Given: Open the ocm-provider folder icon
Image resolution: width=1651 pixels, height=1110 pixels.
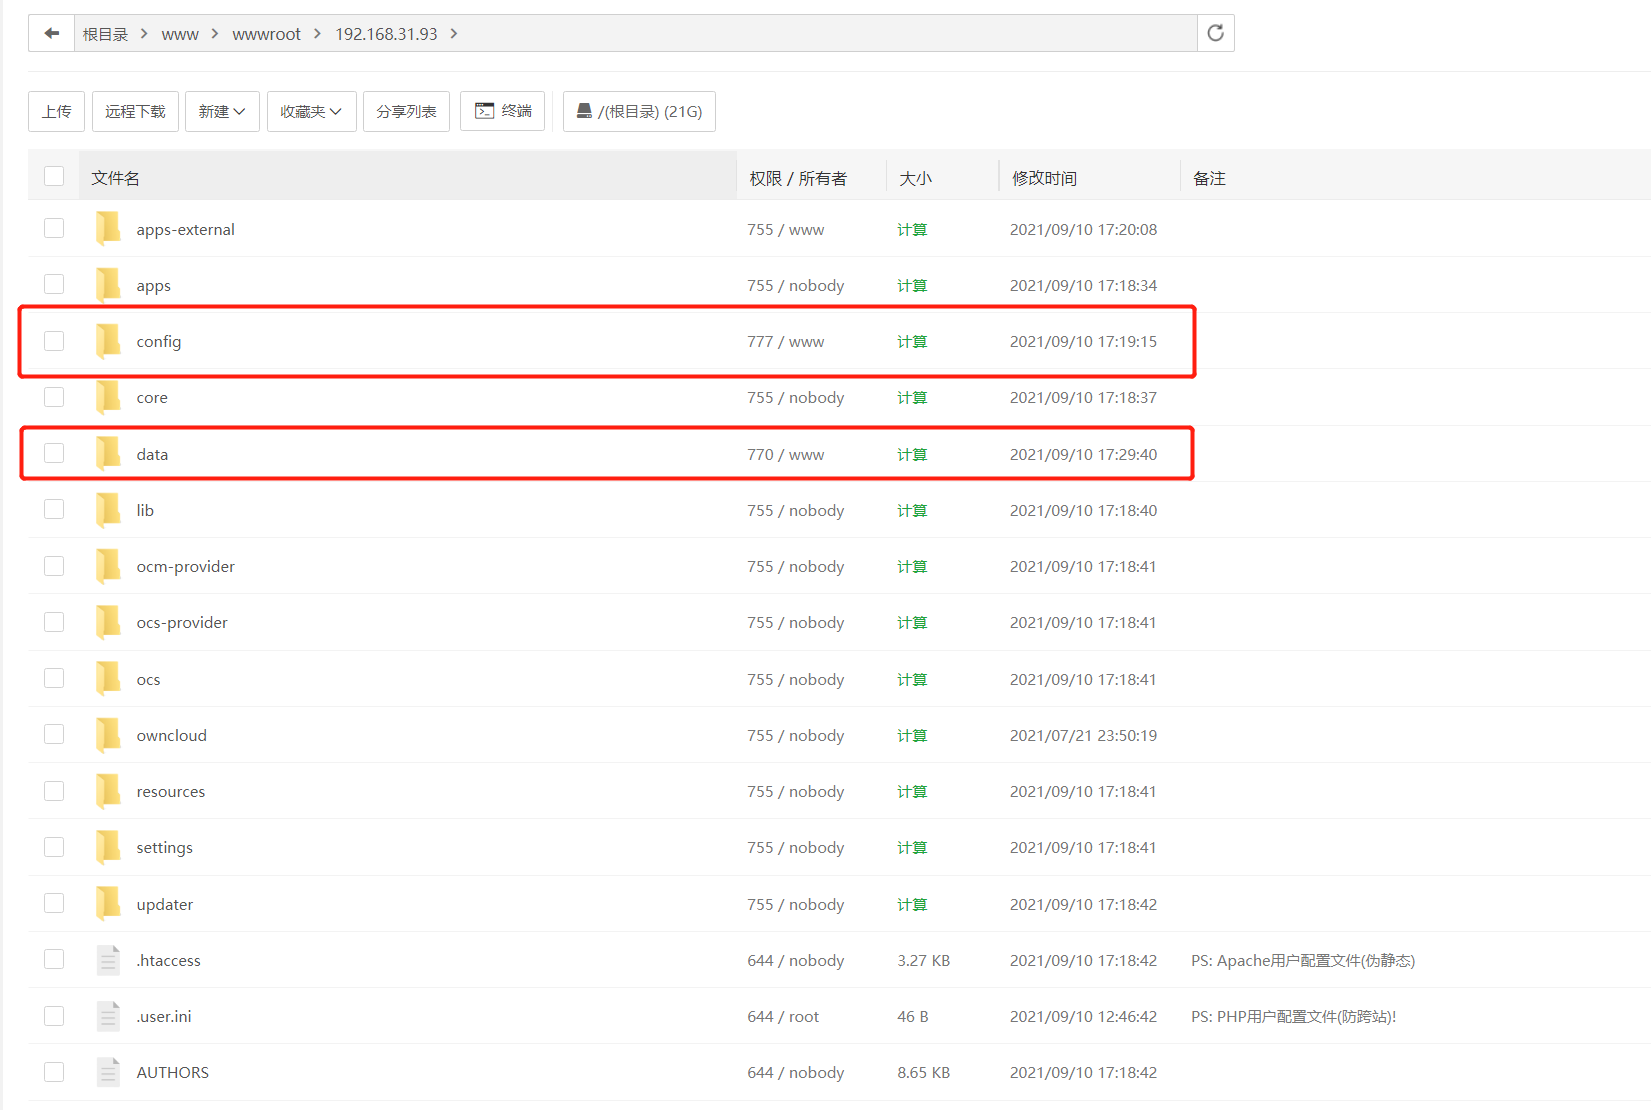Looking at the screenshot, I should click(x=108, y=566).
